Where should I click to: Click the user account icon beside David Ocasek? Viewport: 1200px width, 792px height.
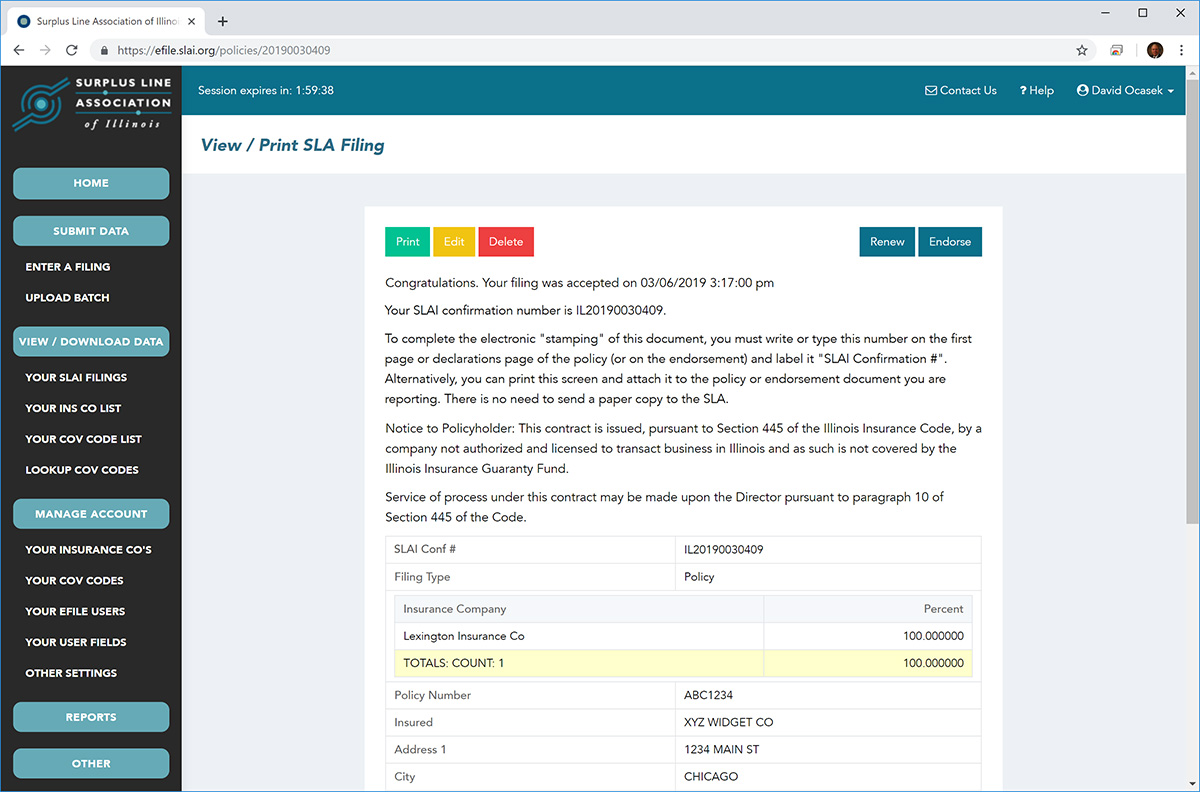click(1082, 90)
